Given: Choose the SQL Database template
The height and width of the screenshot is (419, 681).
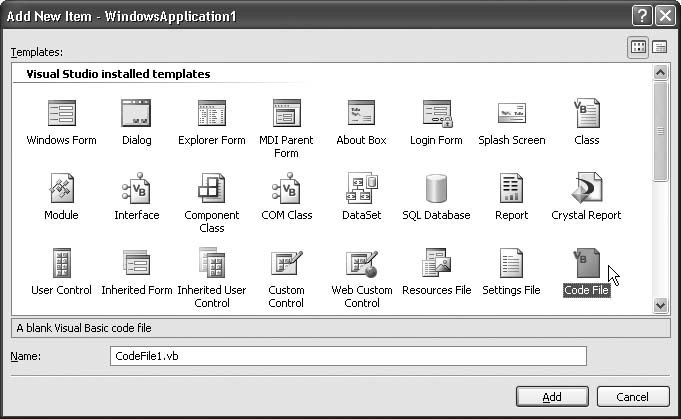Looking at the screenshot, I should coord(436,188).
